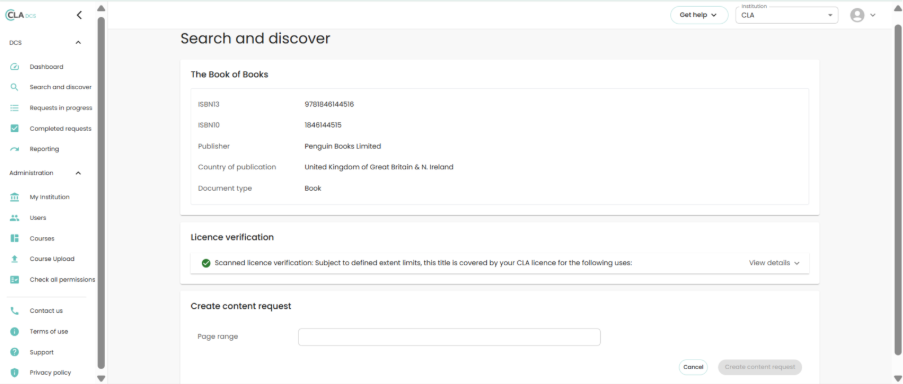
Task: Click the publisher Penguin Books Limited
Action: coord(343,146)
